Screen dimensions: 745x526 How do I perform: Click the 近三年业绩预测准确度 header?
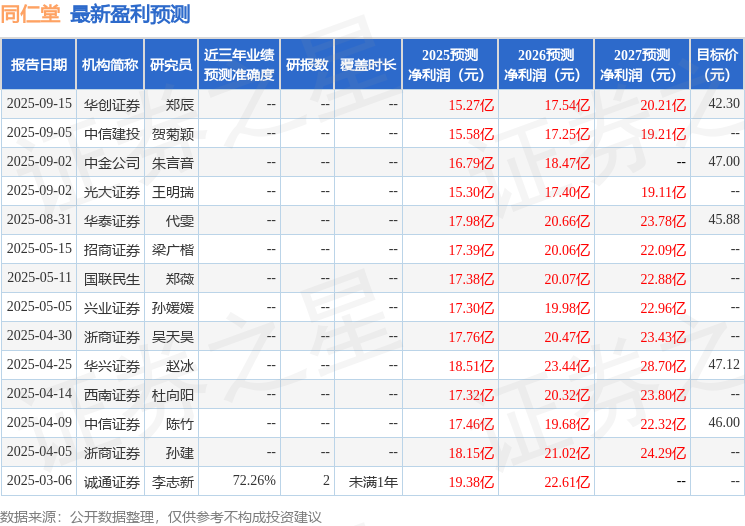239,65
